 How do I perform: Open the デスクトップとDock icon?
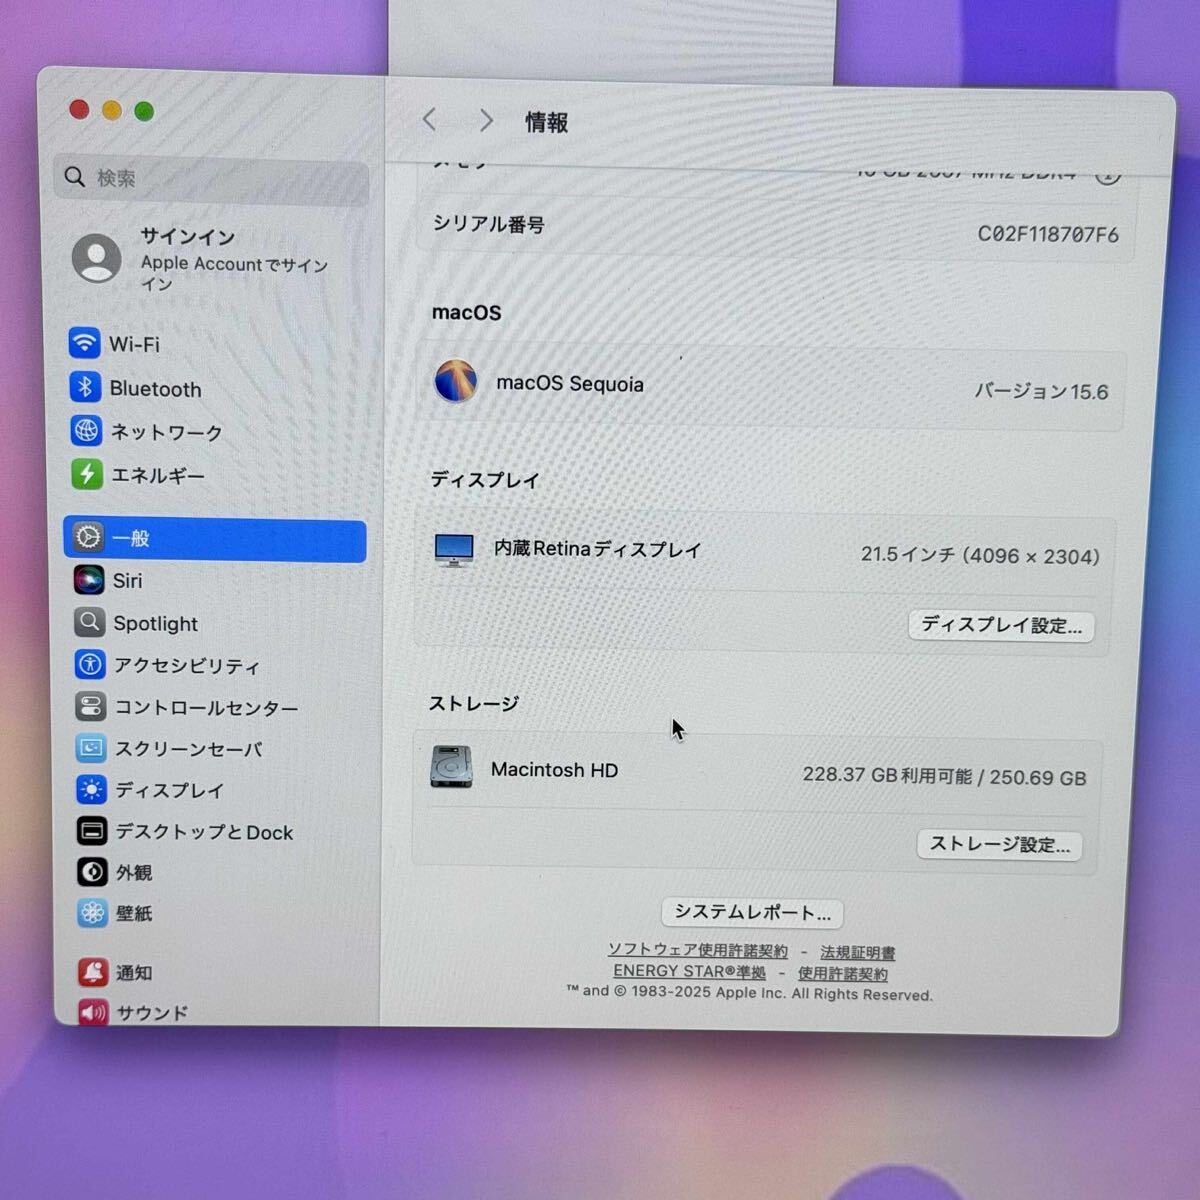pyautogui.click(x=92, y=830)
